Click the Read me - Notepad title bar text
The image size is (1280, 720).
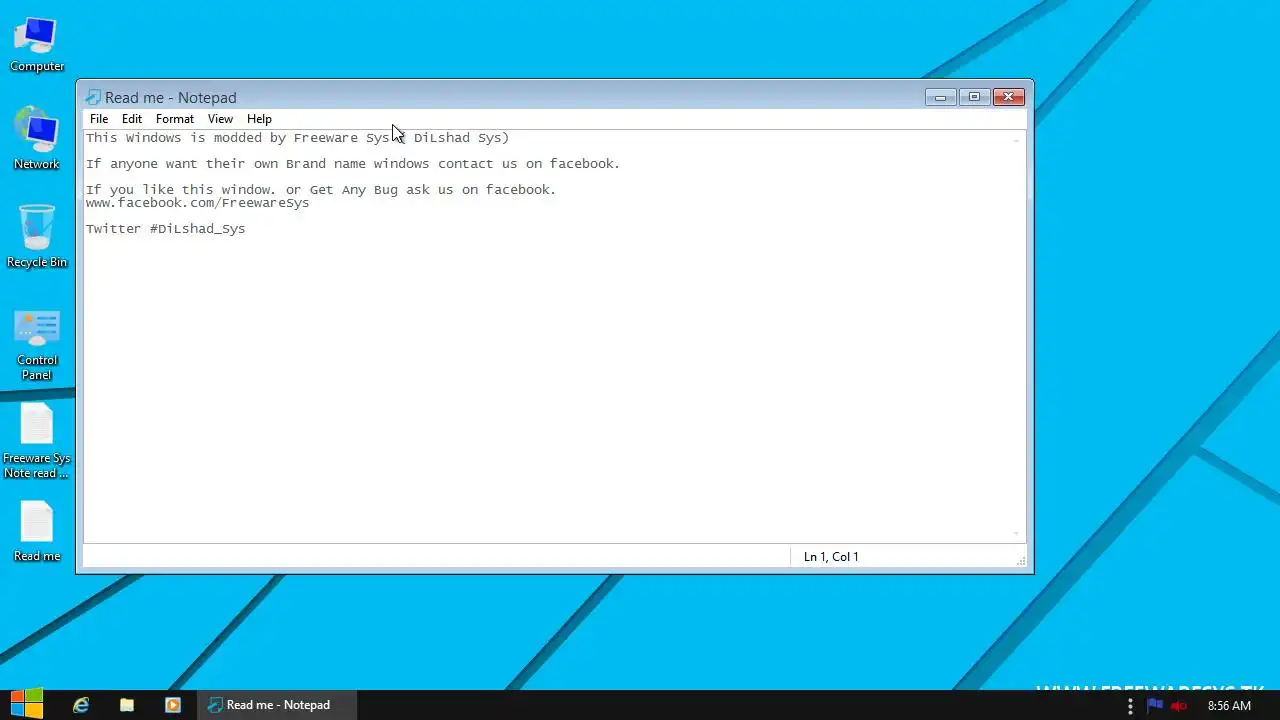[171, 97]
